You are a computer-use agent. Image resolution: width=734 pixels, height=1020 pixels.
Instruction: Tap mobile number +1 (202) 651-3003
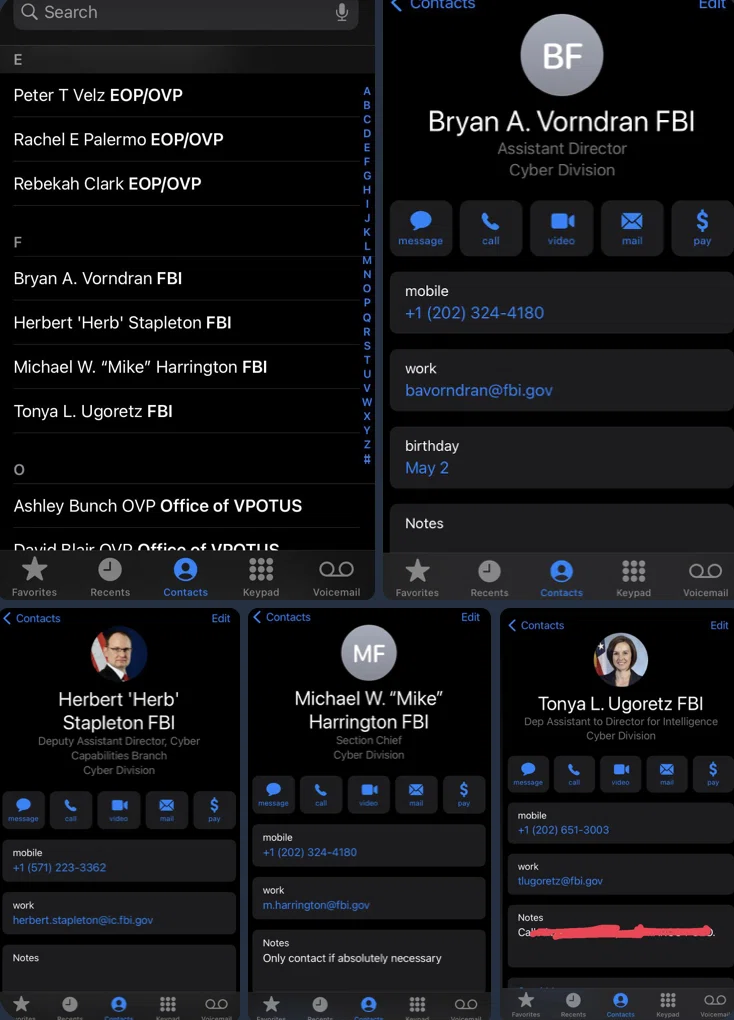(x=564, y=830)
